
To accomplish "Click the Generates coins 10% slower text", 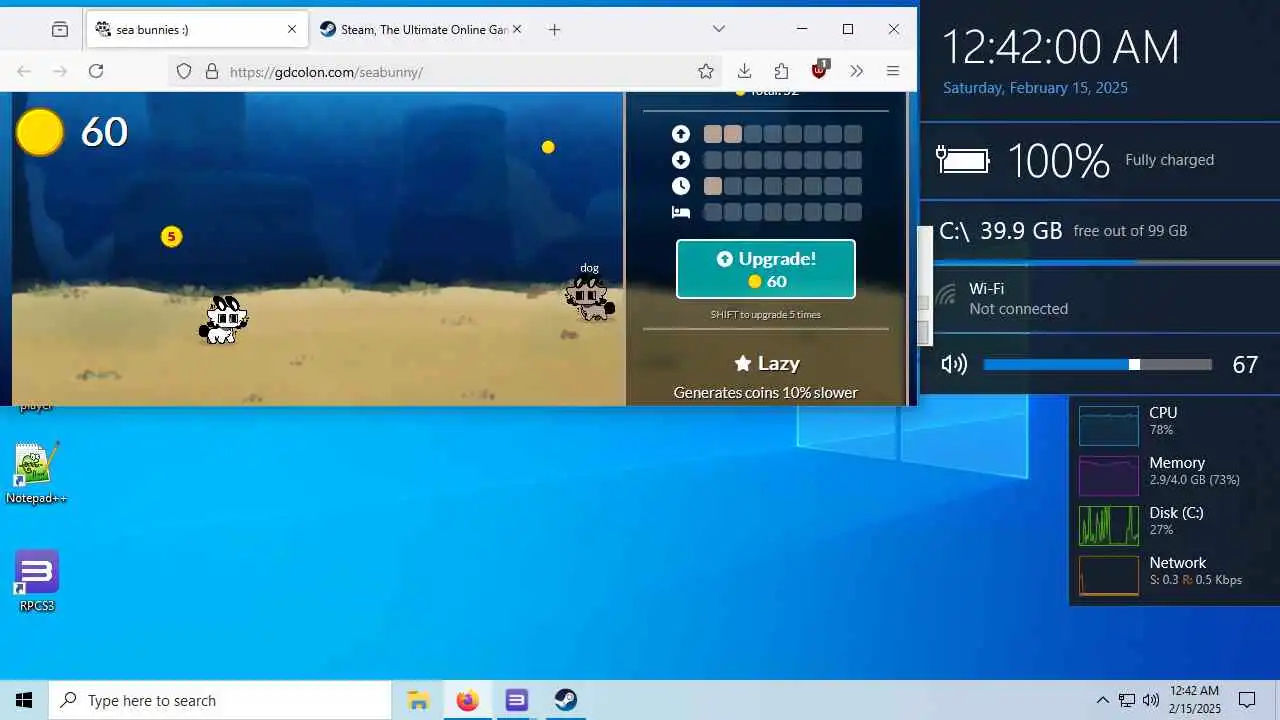I will [x=766, y=392].
